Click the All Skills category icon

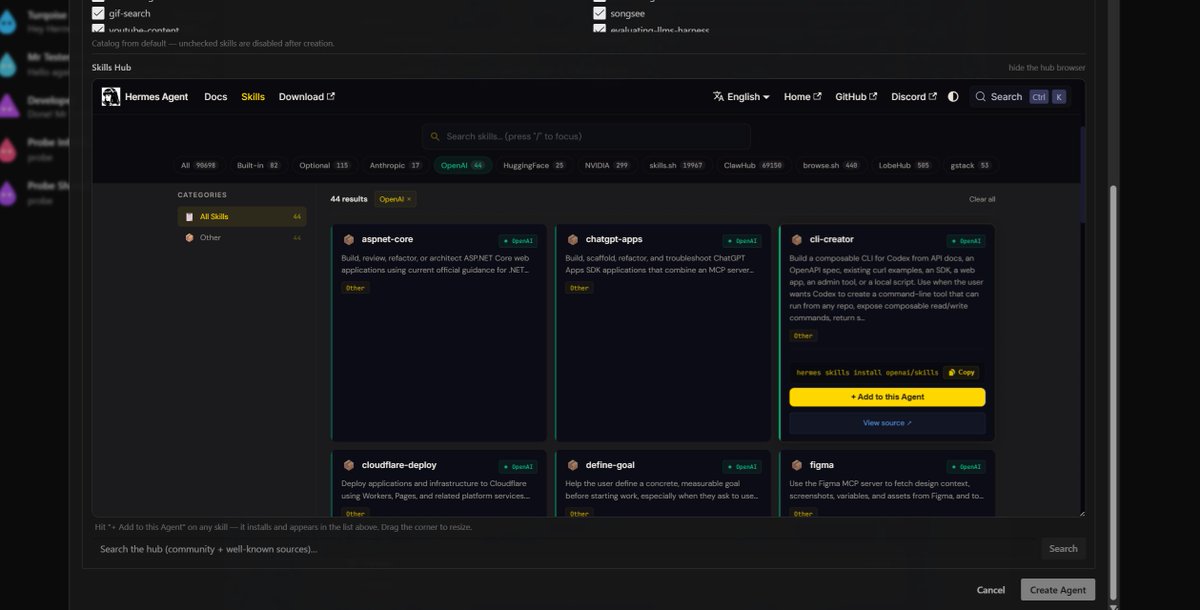pyautogui.click(x=190, y=216)
